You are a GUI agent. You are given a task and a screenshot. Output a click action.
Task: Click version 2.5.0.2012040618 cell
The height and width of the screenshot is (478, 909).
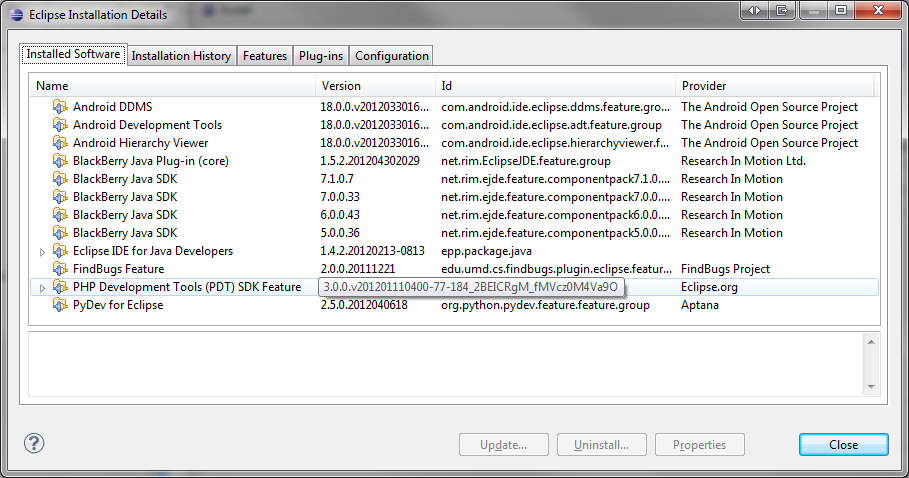(364, 305)
